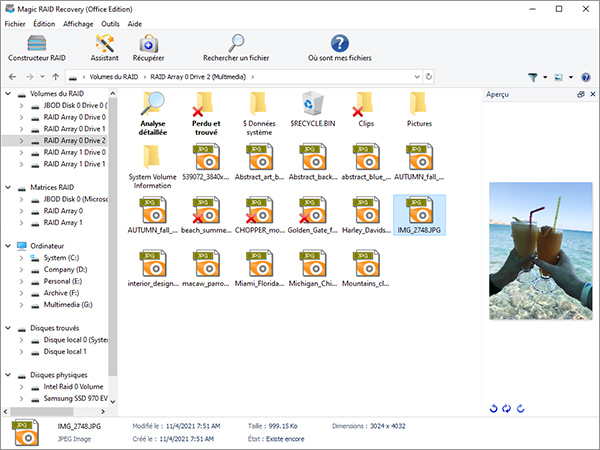The width and height of the screenshot is (600, 450).
Task: Select the interior_design... JPG file
Action: click(153, 269)
